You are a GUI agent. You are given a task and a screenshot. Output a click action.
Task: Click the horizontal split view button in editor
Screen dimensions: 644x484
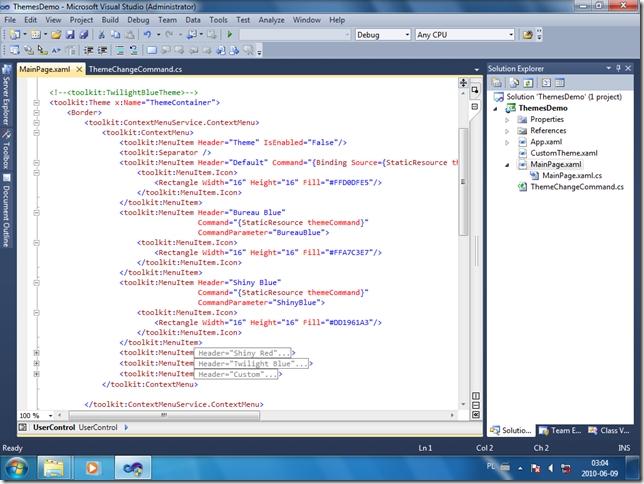(476, 405)
